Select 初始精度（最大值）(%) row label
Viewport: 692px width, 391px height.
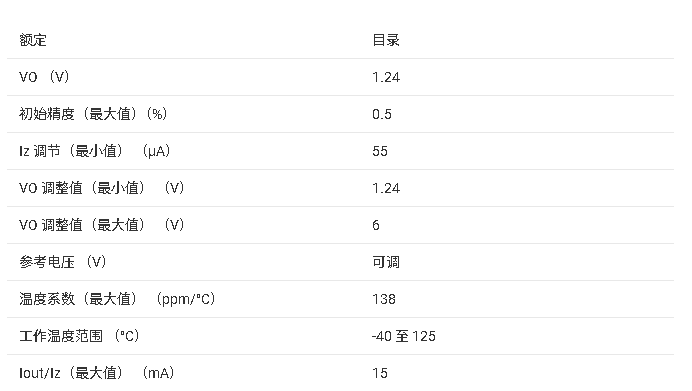(x=93, y=114)
